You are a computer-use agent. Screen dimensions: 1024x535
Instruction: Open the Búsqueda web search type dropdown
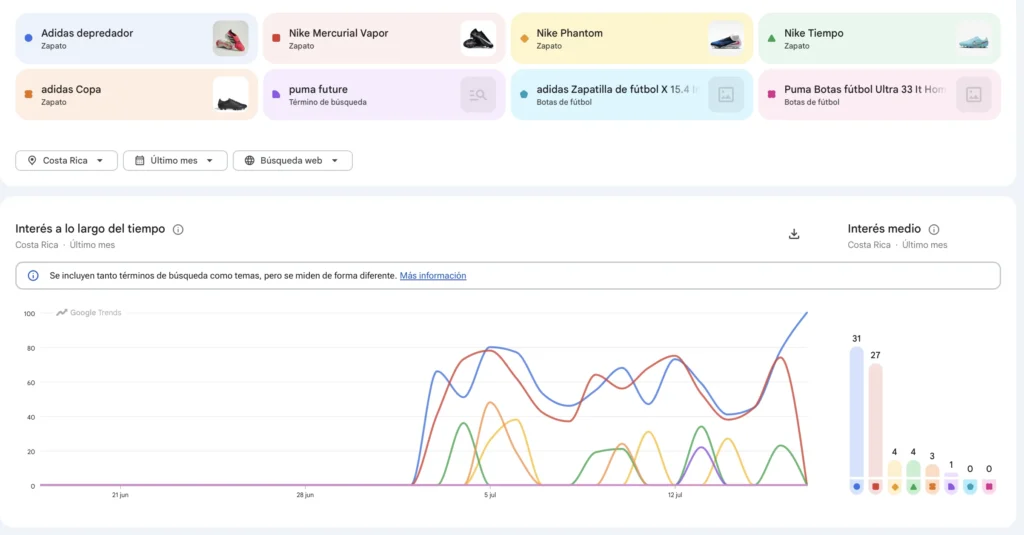[293, 160]
